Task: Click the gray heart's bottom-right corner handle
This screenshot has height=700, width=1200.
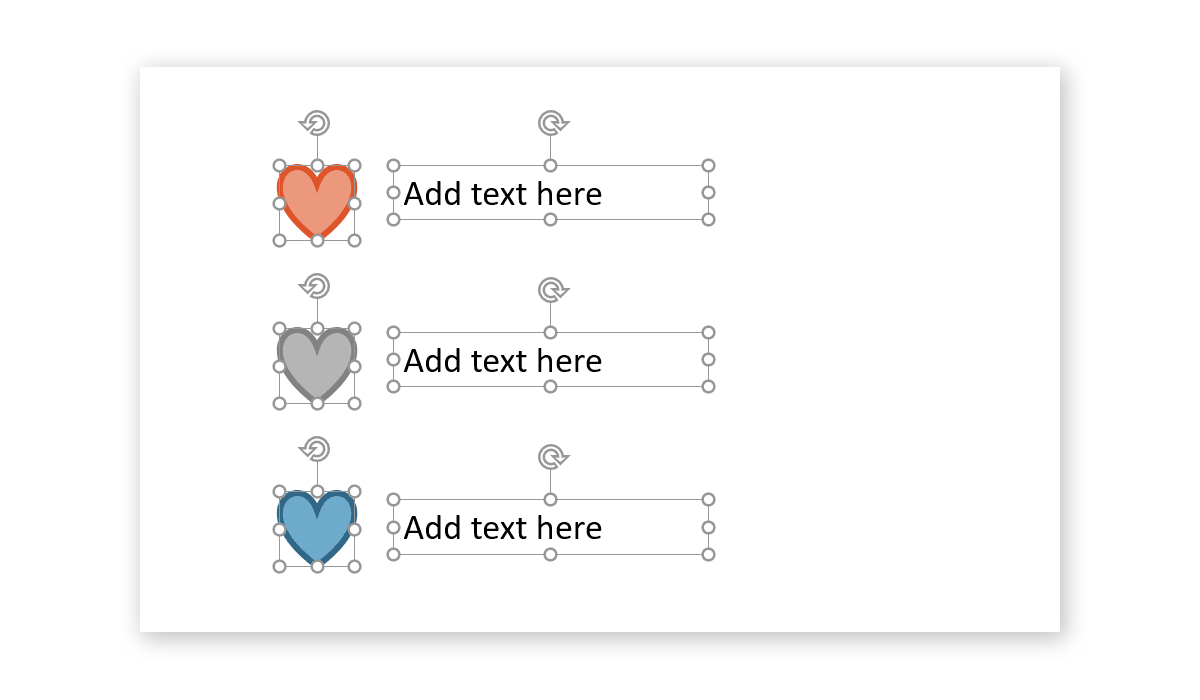Action: 354,403
